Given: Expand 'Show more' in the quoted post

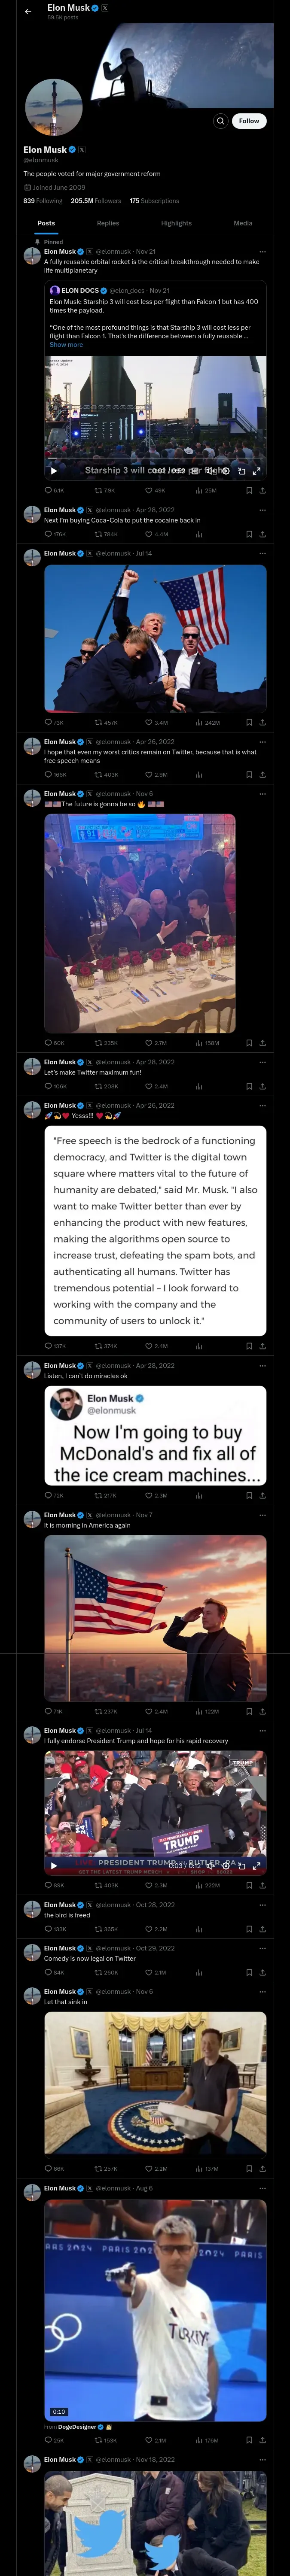Looking at the screenshot, I should coord(66,345).
